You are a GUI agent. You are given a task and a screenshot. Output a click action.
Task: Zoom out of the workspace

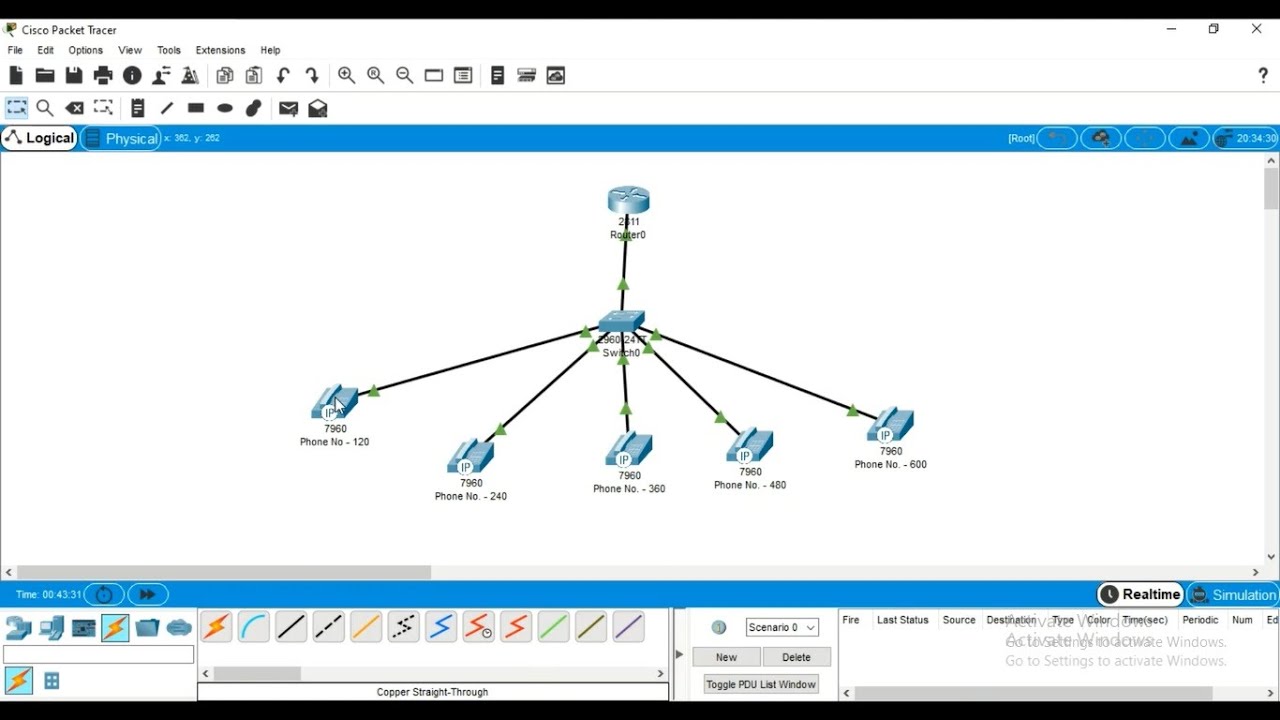(405, 76)
